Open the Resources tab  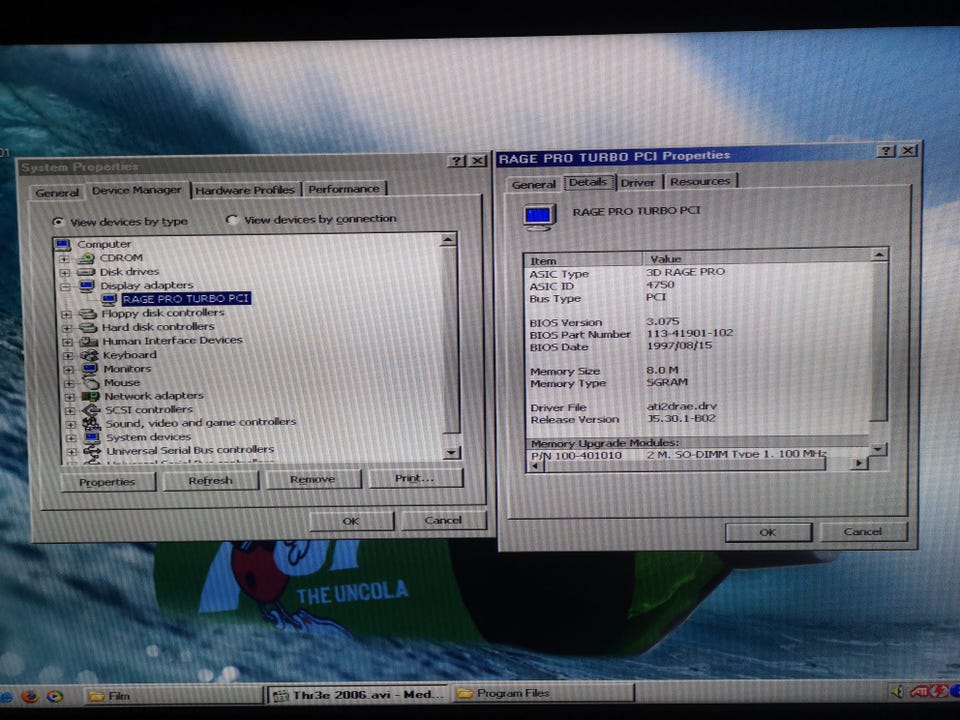coord(700,181)
